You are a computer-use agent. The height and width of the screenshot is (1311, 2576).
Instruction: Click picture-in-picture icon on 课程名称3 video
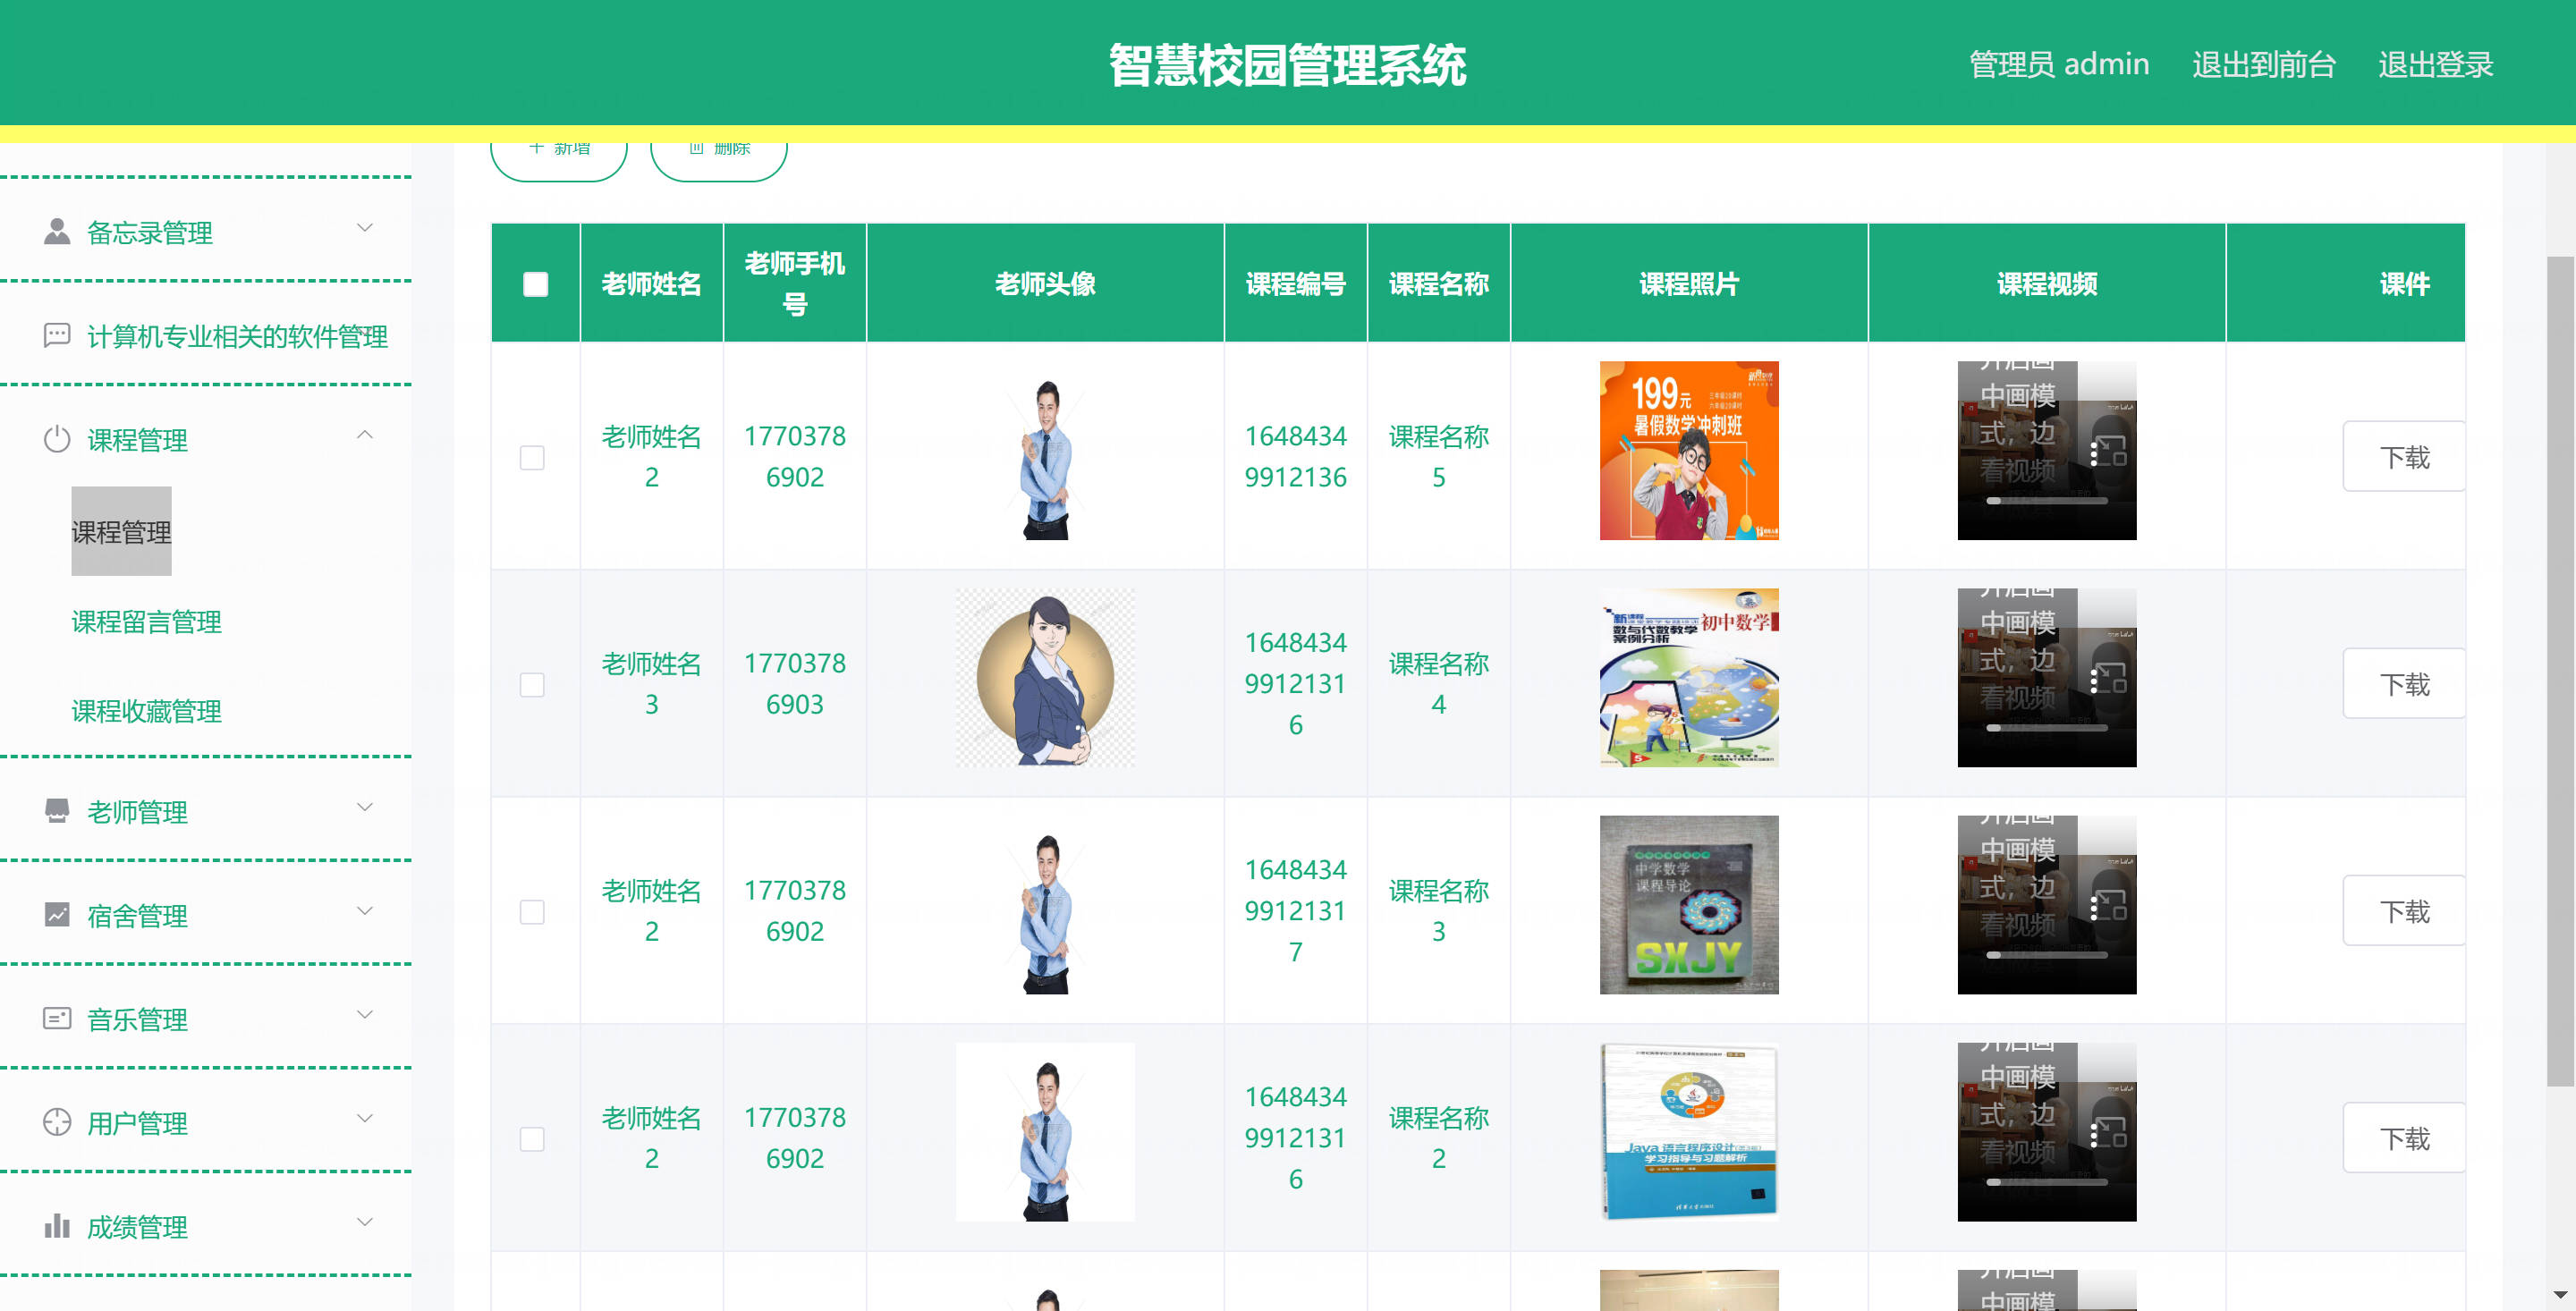(2111, 906)
